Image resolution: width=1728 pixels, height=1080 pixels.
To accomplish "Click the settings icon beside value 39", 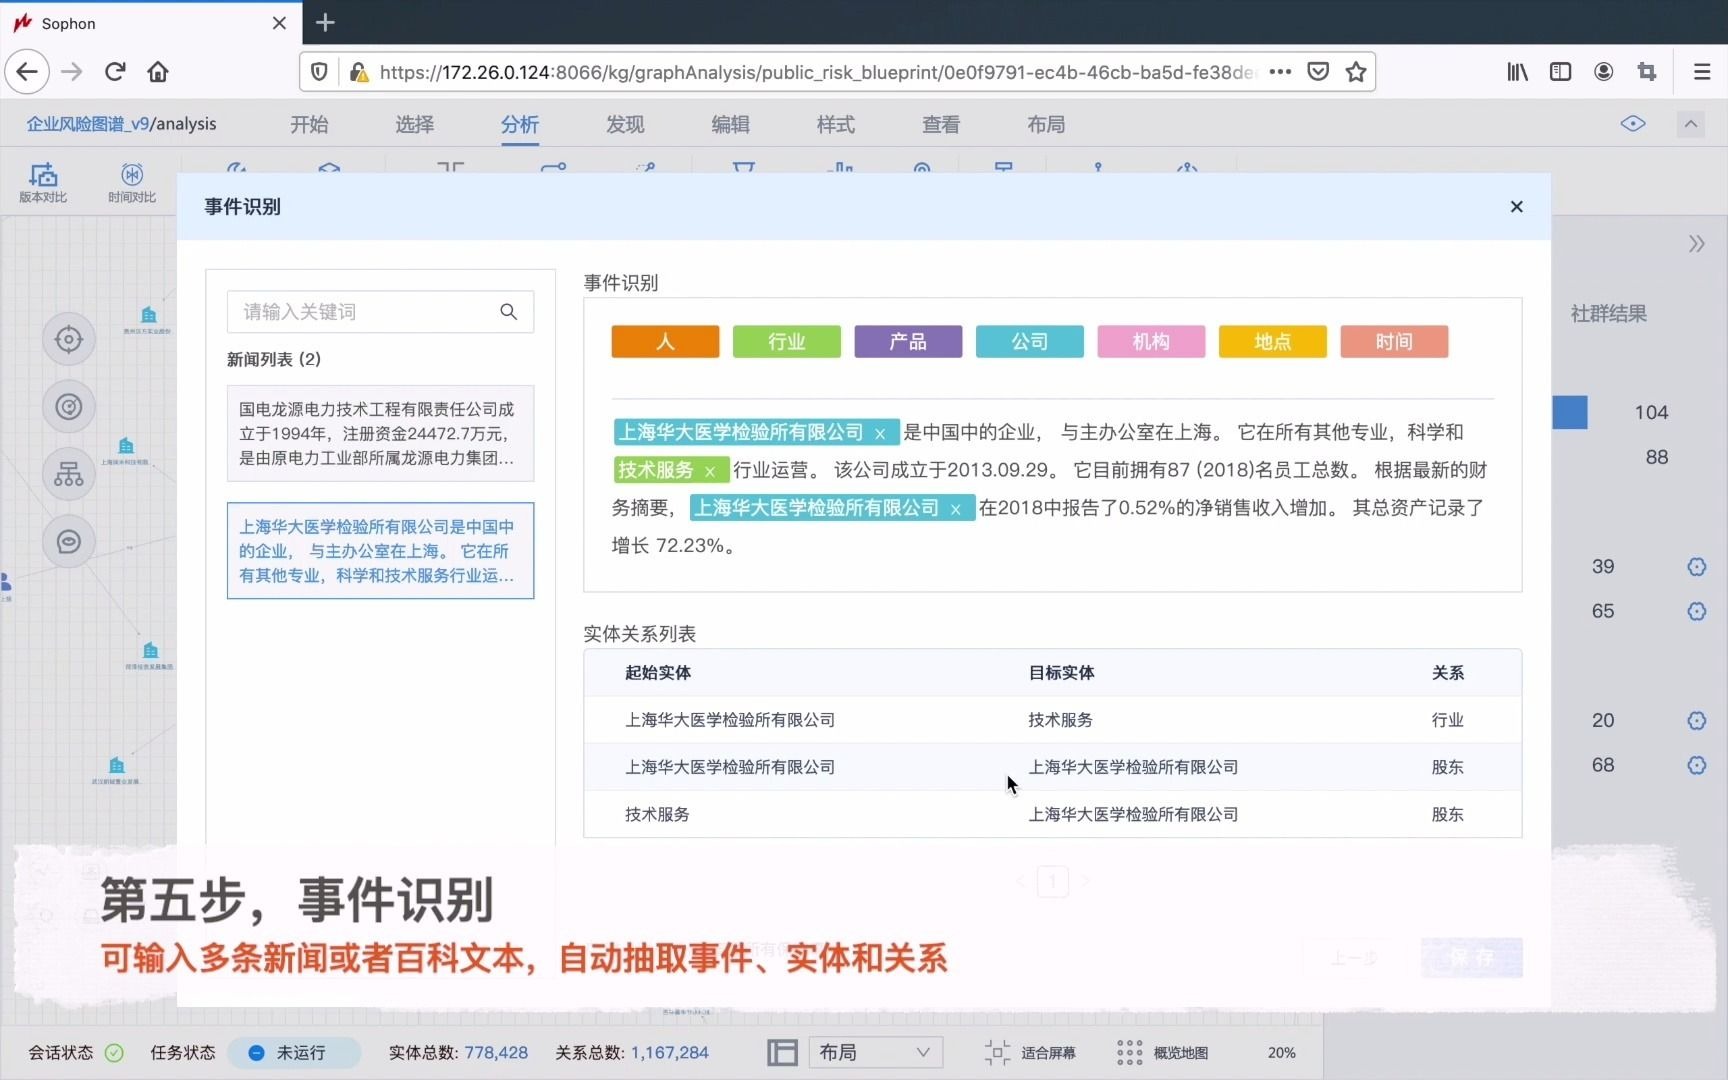I will point(1697,567).
